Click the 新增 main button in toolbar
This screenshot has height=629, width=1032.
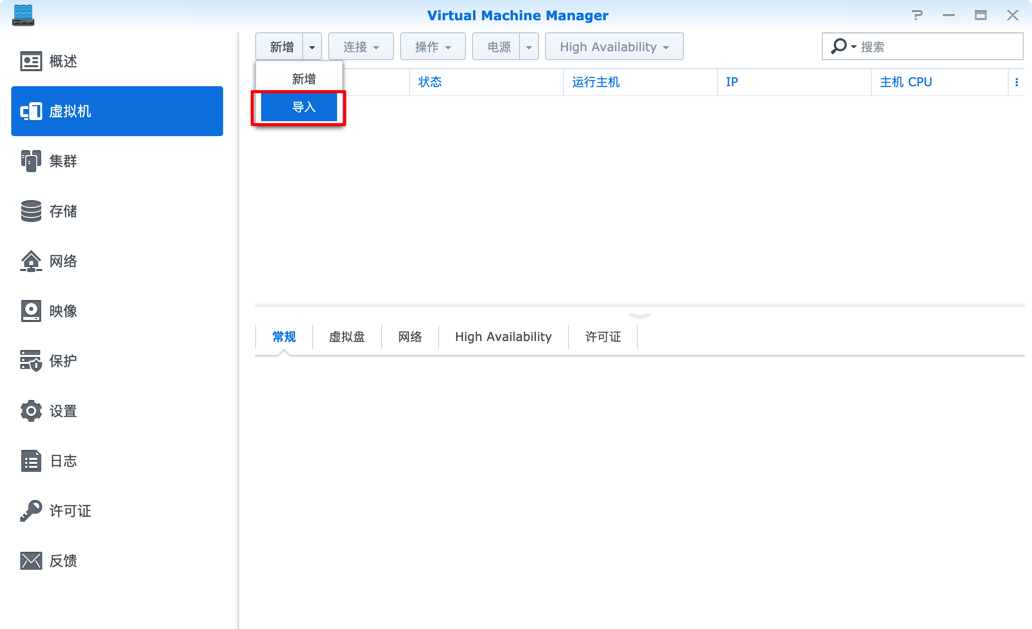click(x=280, y=47)
